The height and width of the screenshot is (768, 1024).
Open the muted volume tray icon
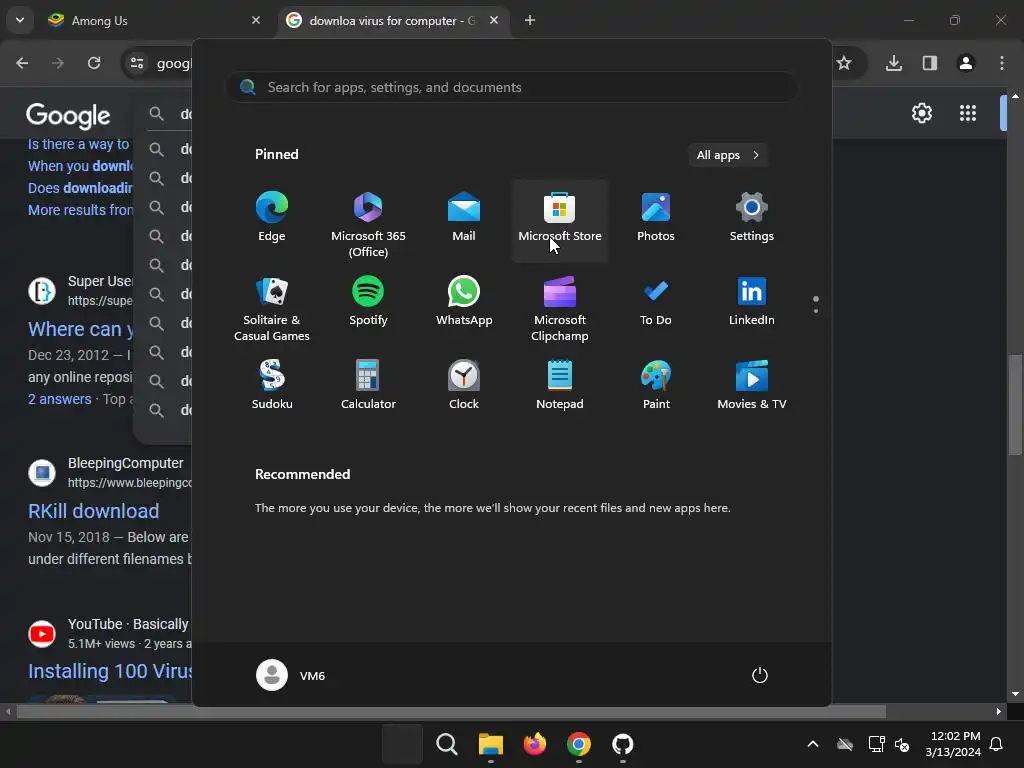pyautogui.click(x=902, y=744)
